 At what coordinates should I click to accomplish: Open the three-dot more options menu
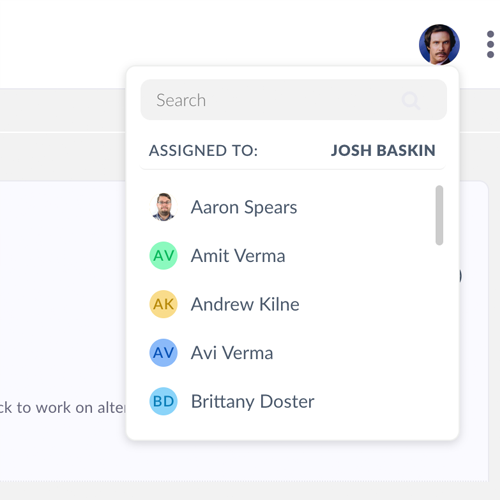(490, 44)
